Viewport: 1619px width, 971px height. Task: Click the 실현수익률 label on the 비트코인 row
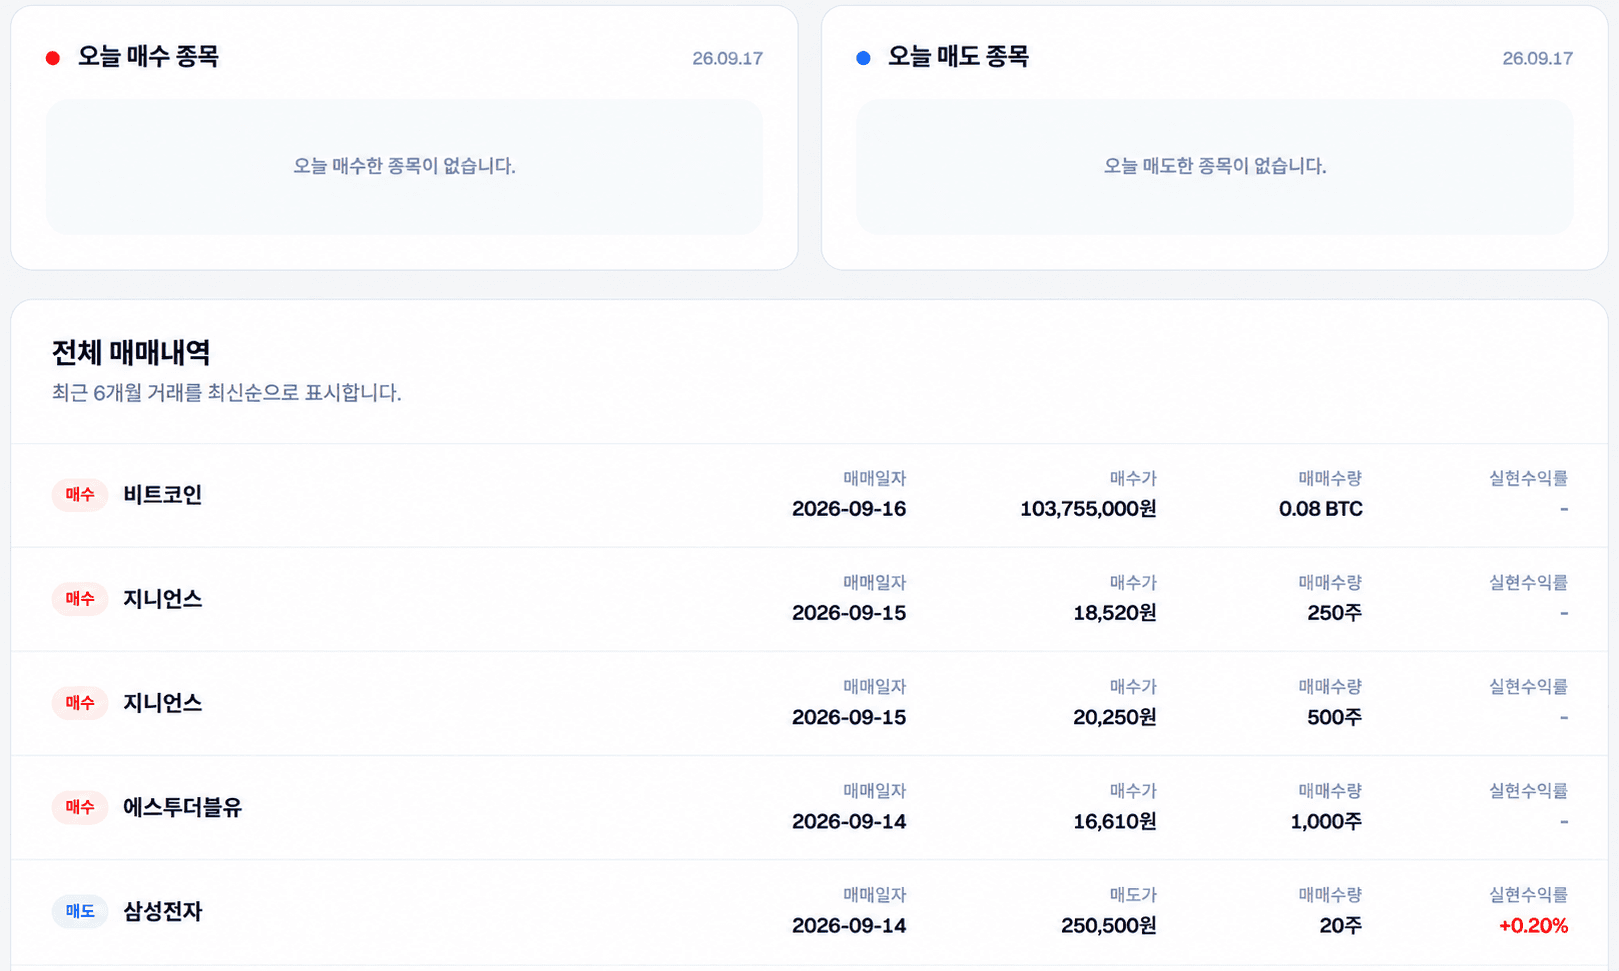(1529, 479)
